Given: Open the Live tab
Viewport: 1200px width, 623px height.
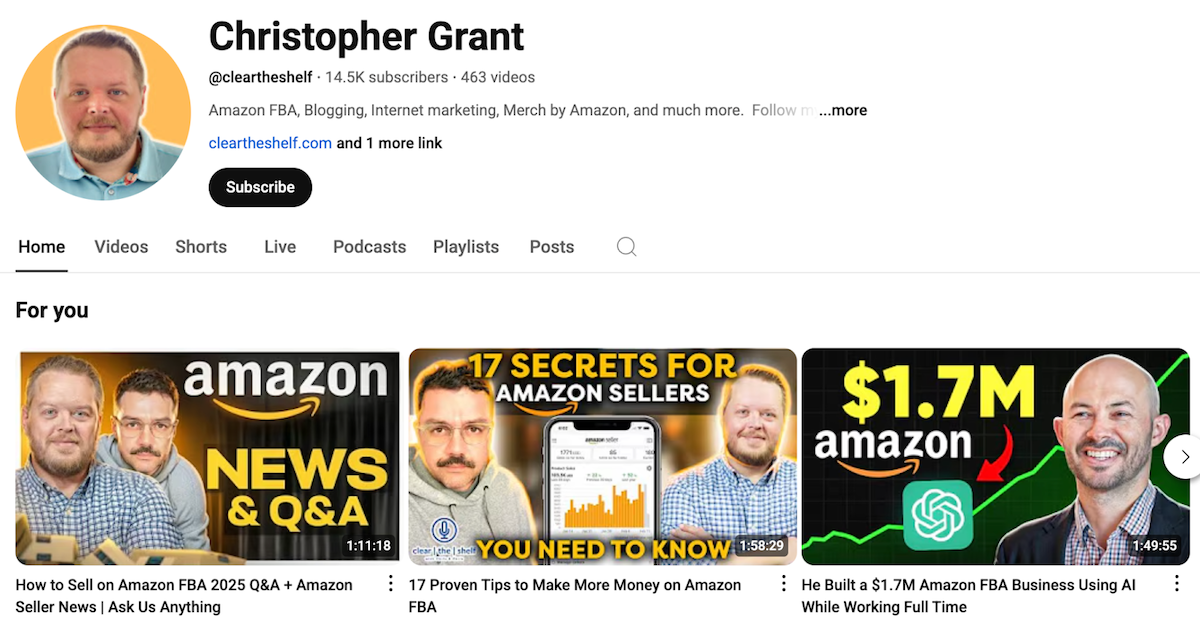Looking at the screenshot, I should tap(280, 247).
